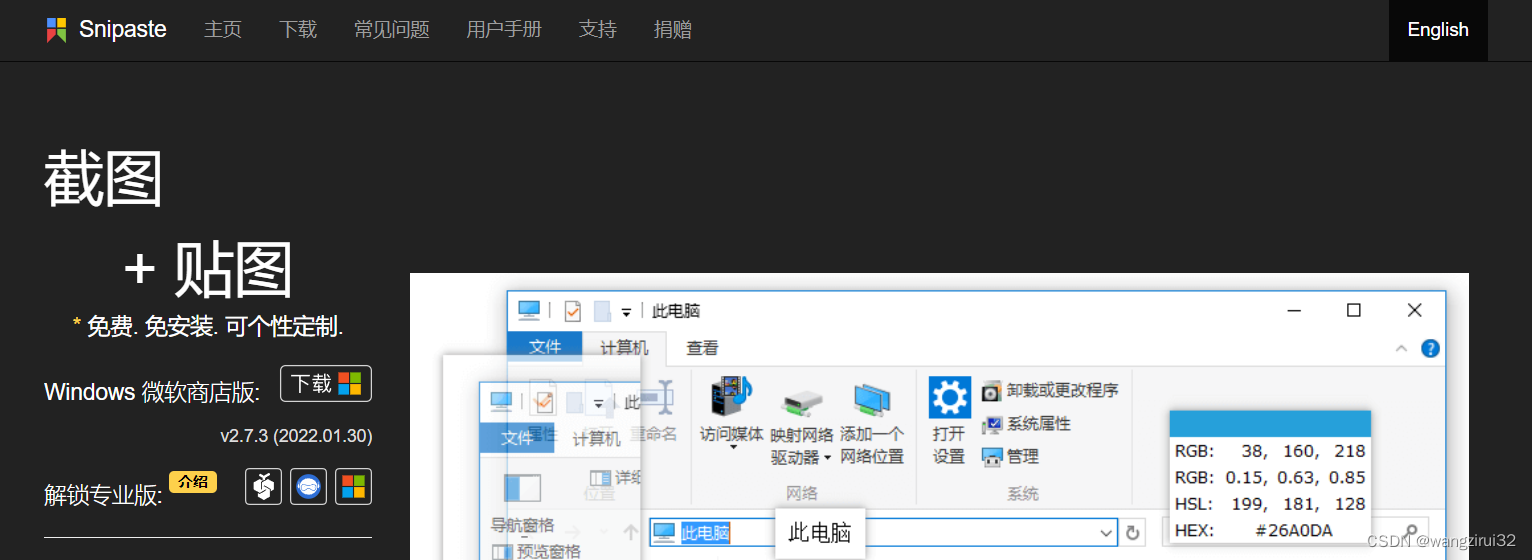The height and width of the screenshot is (560, 1532).
Task: Open the address bar history dropdown
Action: click(1106, 532)
